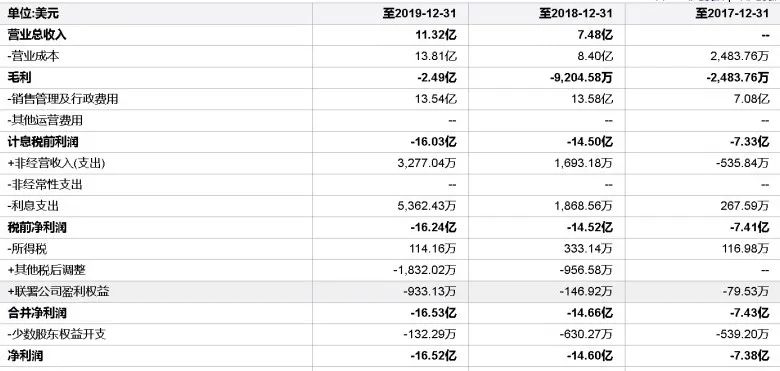Click the 联营公司盈利权益 highlighted row
This screenshot has height=371, width=780.
(x=390, y=292)
